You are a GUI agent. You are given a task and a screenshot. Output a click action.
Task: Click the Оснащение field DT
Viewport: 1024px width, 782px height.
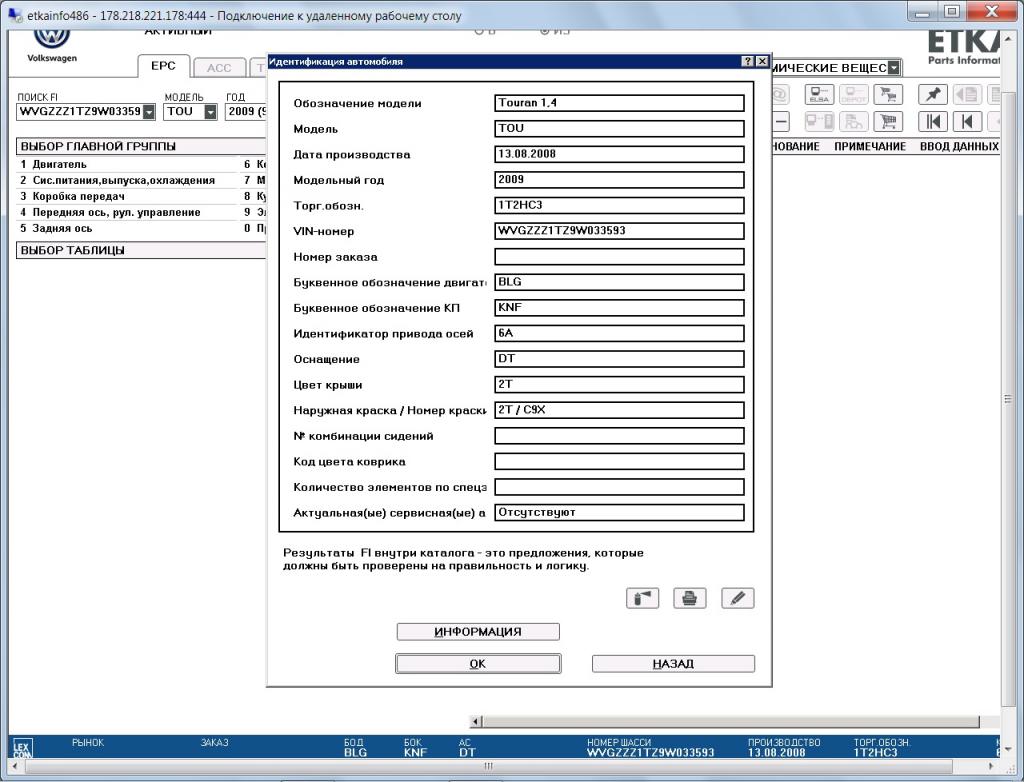pyautogui.click(x=619, y=359)
